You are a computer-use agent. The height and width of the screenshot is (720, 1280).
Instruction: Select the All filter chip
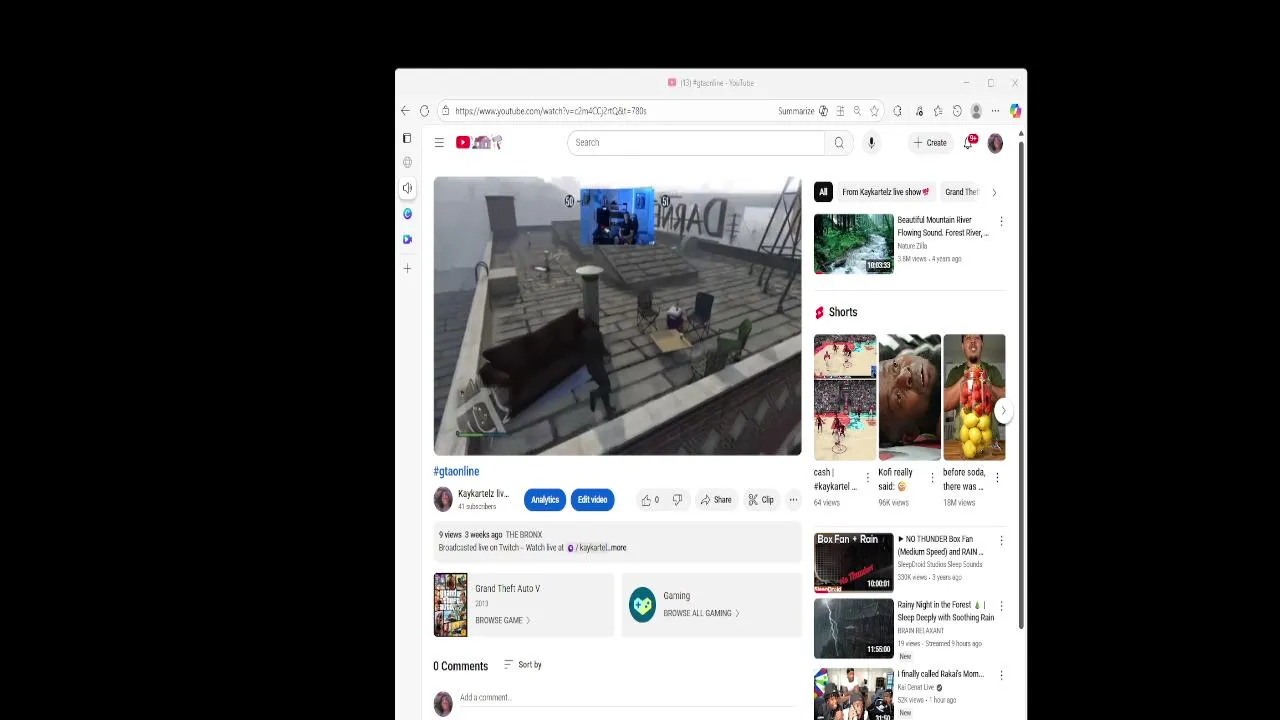(823, 192)
